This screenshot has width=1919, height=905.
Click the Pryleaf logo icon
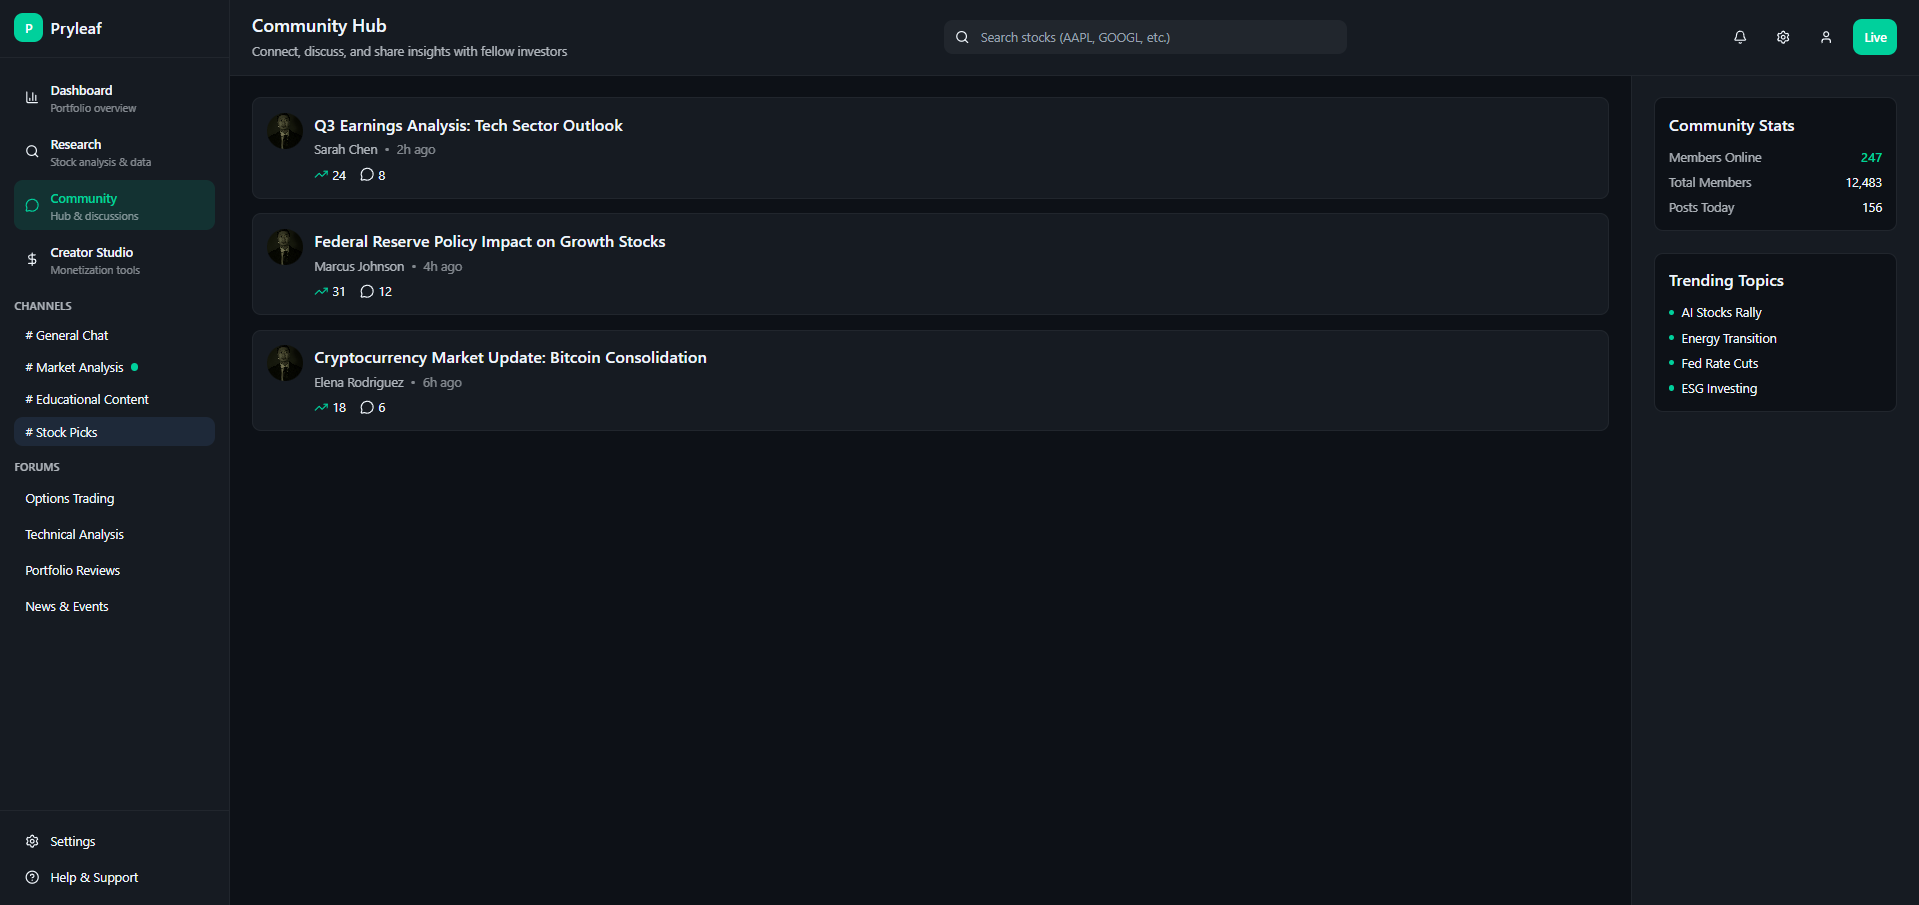click(x=28, y=28)
